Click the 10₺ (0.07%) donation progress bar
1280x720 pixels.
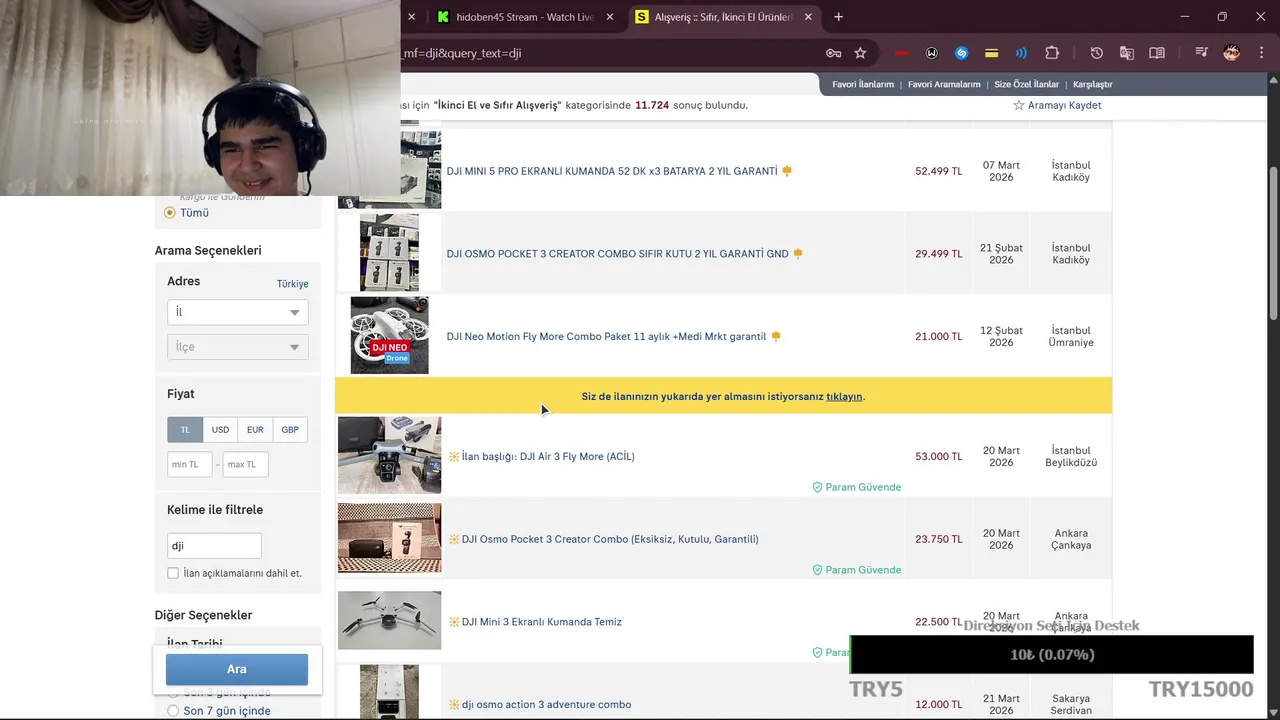(1051, 655)
